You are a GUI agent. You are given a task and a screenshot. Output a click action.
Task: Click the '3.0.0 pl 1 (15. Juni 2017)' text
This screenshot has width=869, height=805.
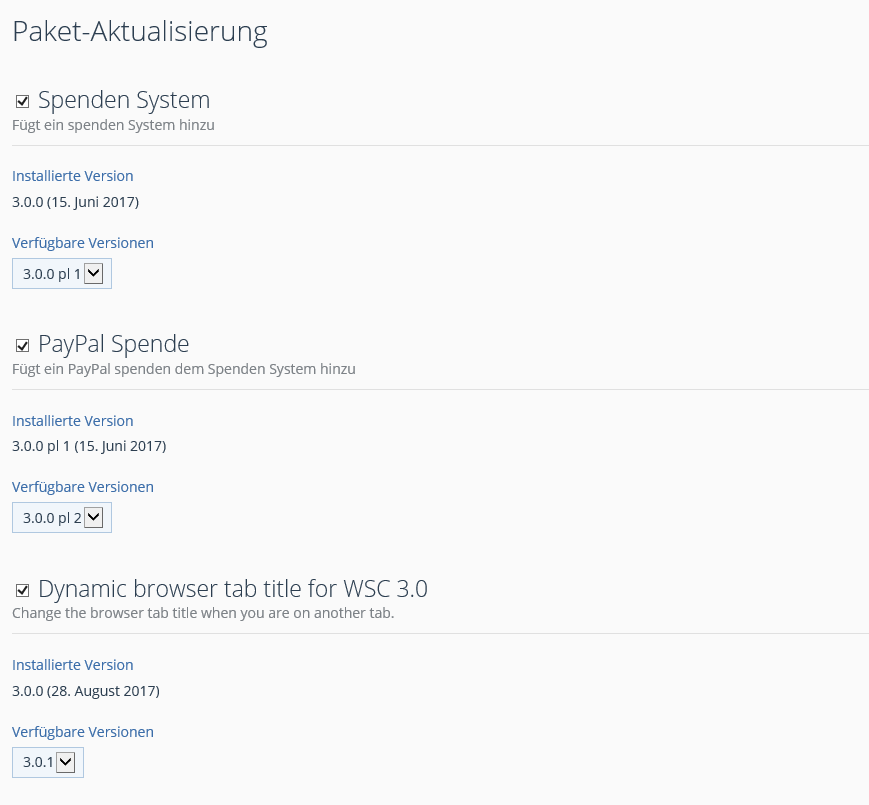89,446
